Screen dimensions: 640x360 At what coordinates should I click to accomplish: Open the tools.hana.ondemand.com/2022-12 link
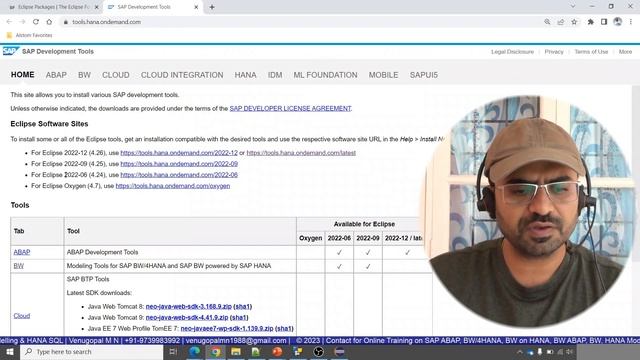(179, 153)
